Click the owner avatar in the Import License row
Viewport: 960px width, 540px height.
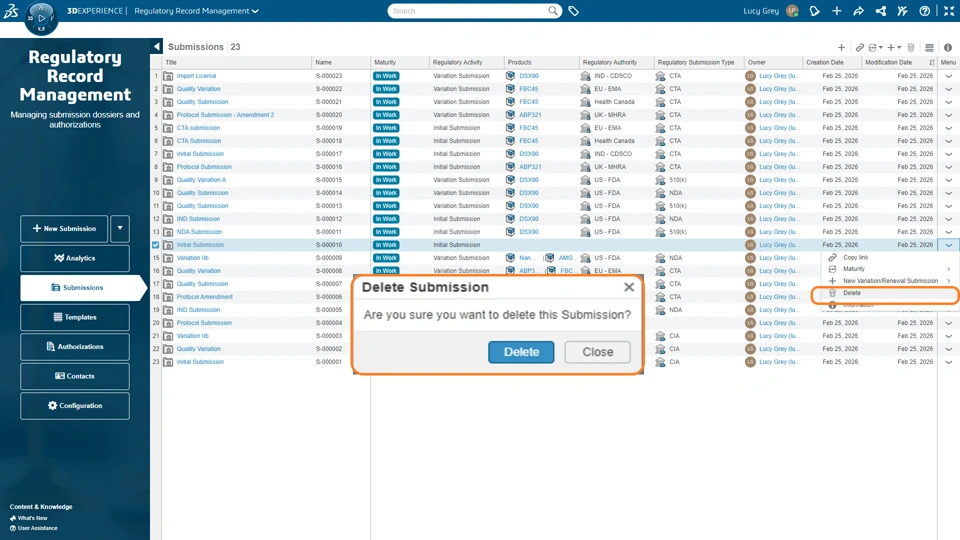point(750,76)
